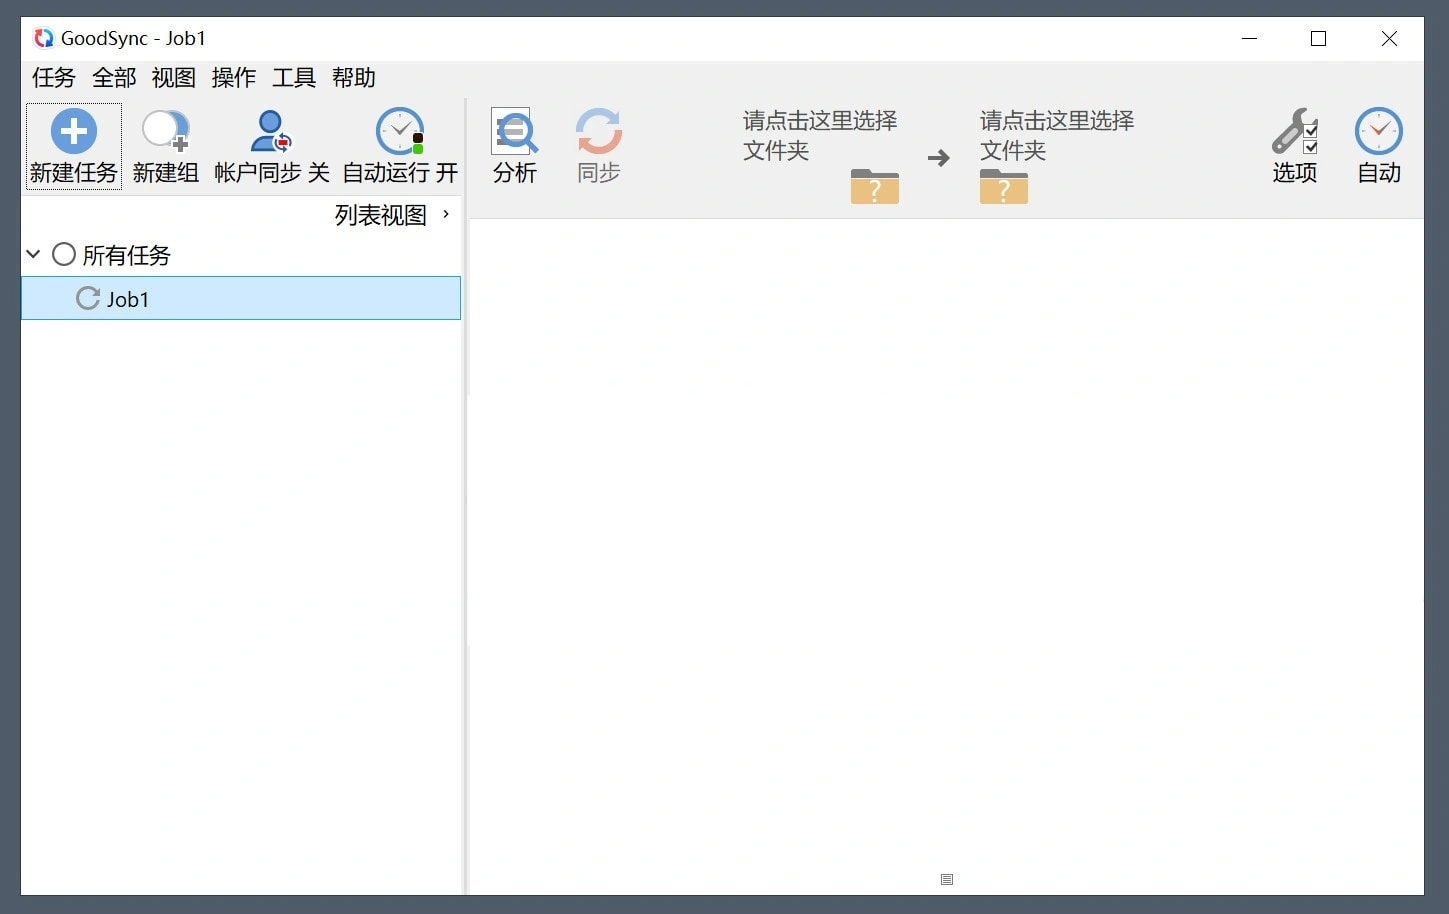Maximize the GoodSync window
1449x914 pixels.
click(x=1319, y=38)
